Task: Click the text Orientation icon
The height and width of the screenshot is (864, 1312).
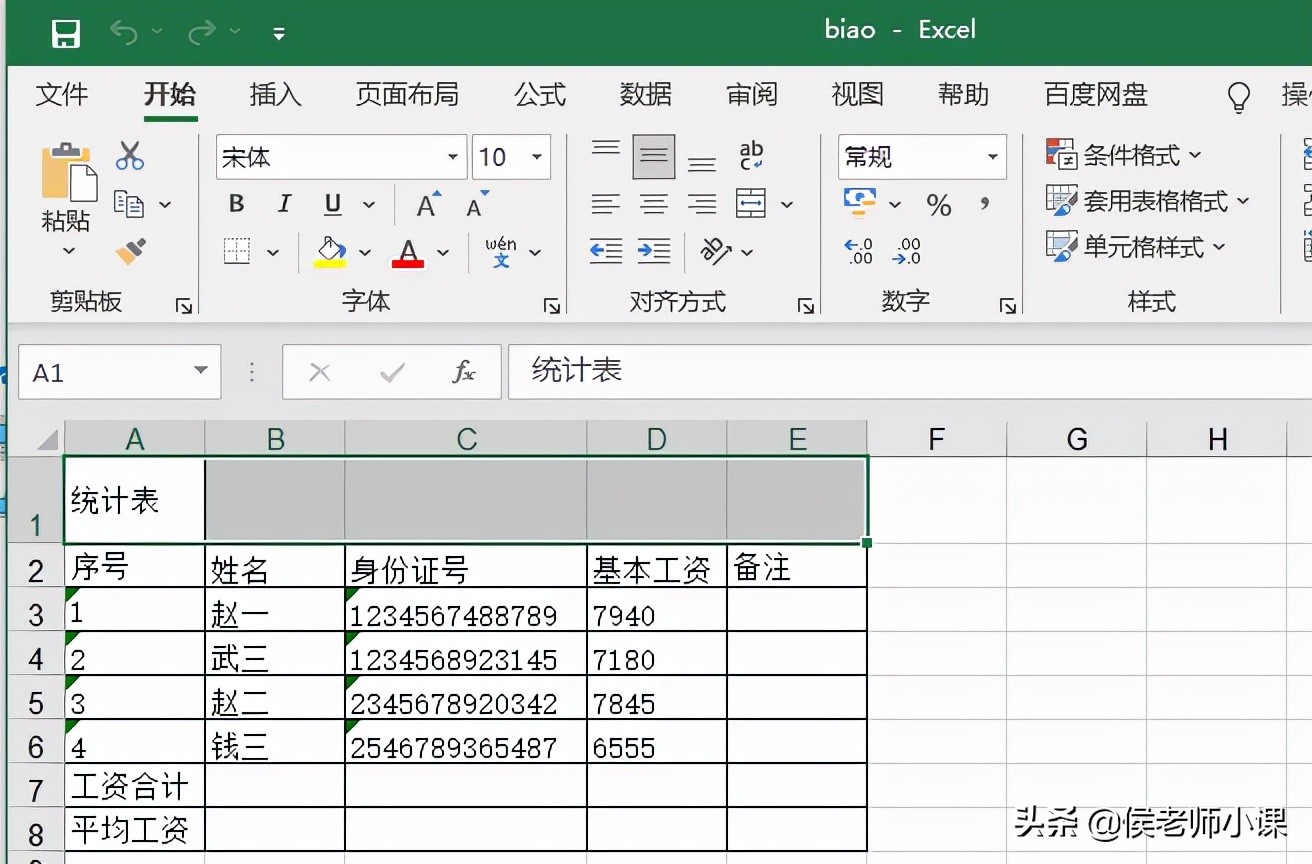Action: click(x=715, y=250)
